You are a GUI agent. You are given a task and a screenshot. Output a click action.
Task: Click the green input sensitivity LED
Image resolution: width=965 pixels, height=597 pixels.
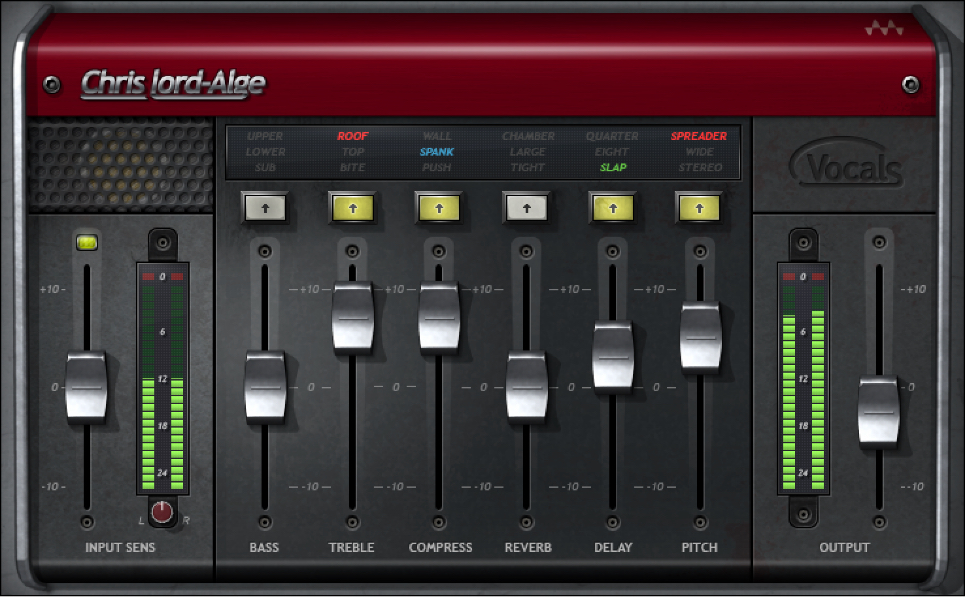coord(86,242)
